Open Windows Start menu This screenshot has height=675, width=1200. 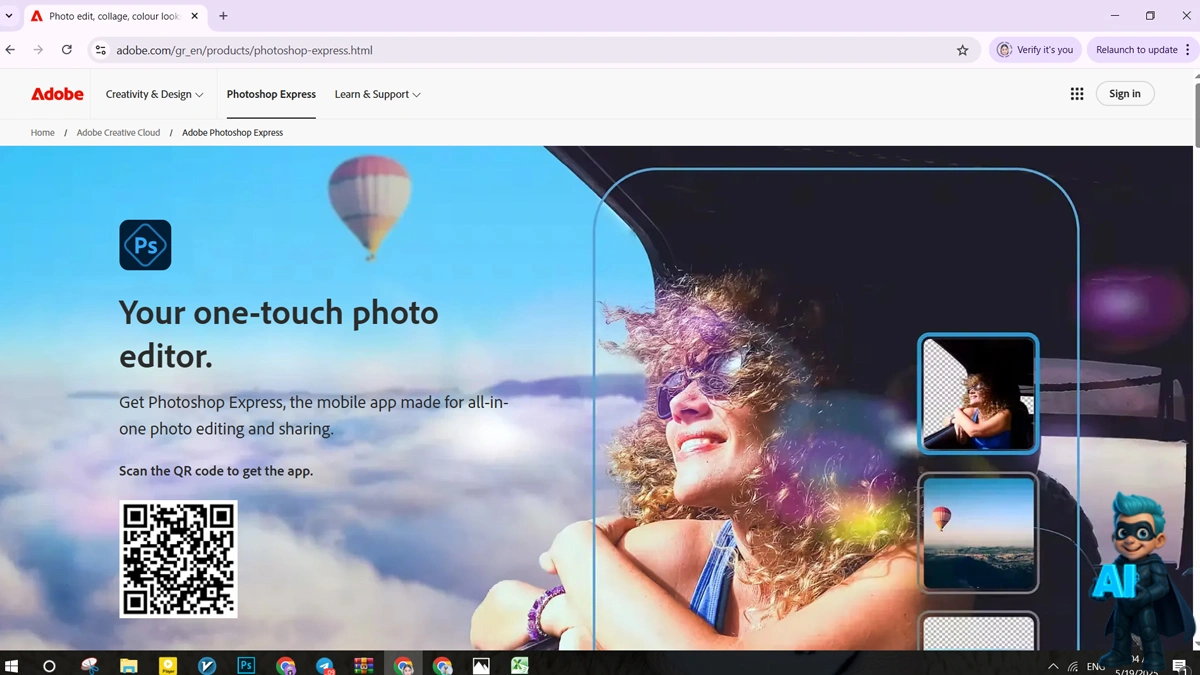[12, 666]
